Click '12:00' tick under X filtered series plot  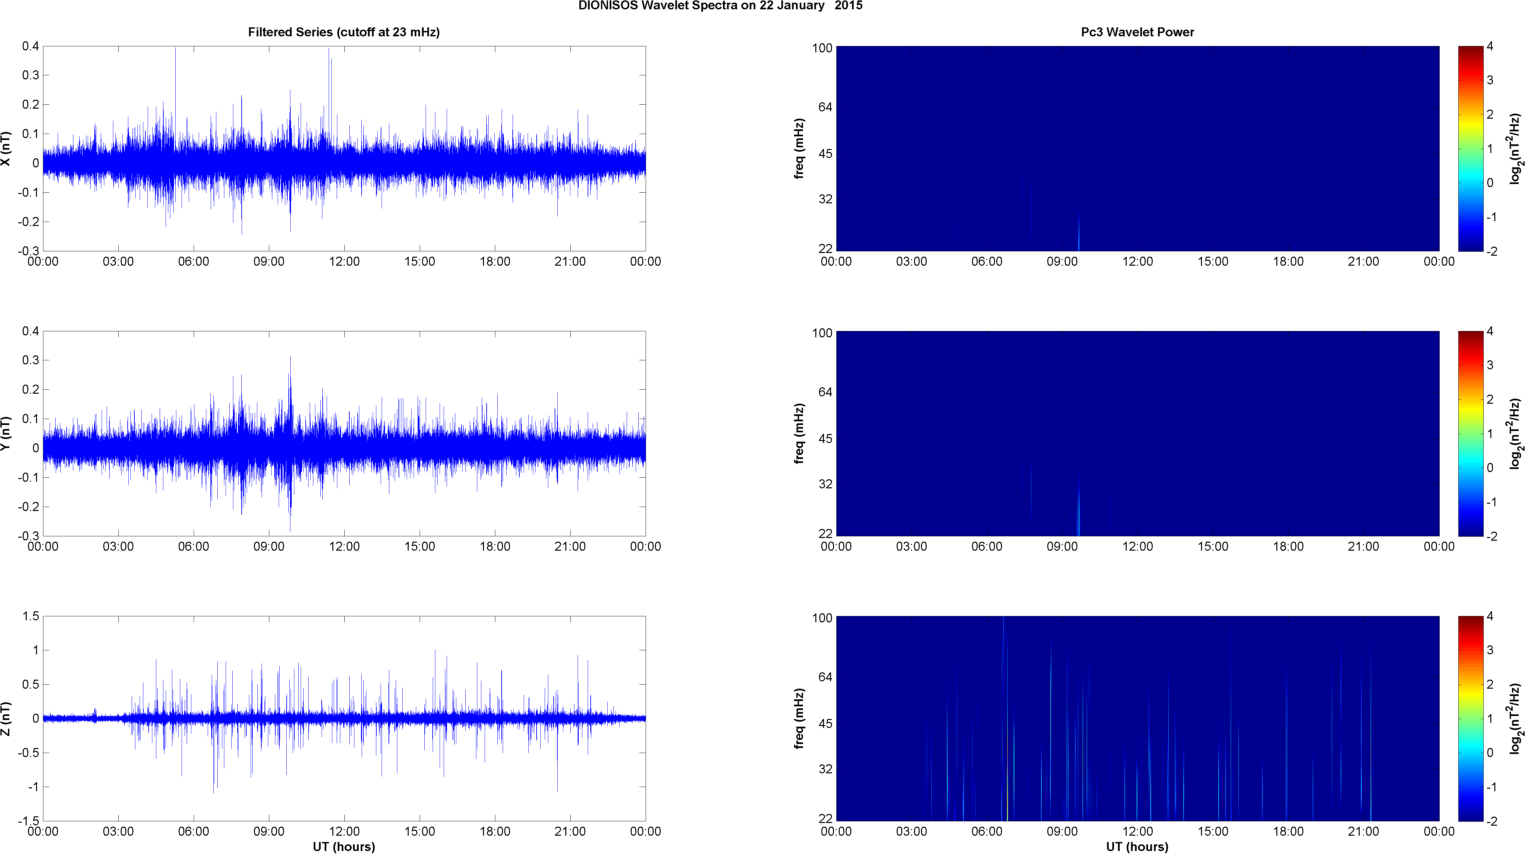point(344,262)
